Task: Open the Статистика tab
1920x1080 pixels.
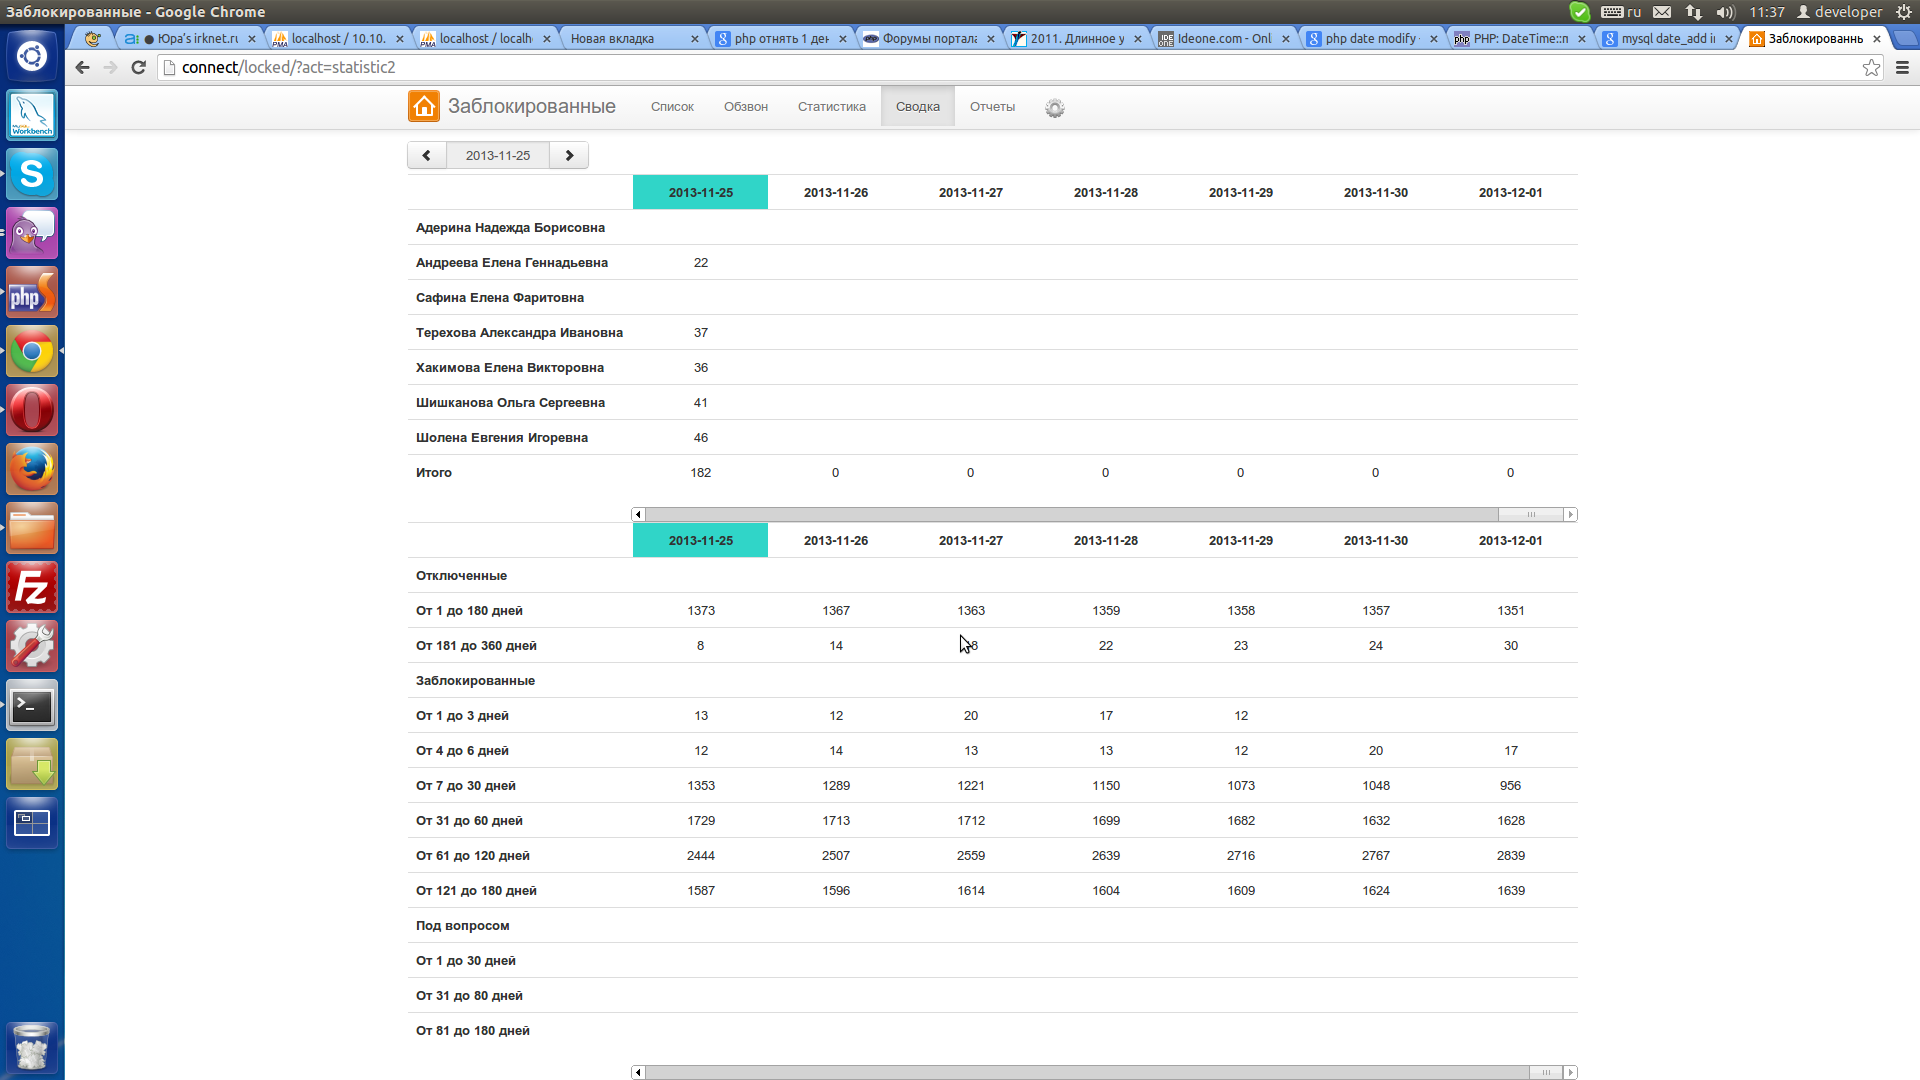Action: [831, 107]
